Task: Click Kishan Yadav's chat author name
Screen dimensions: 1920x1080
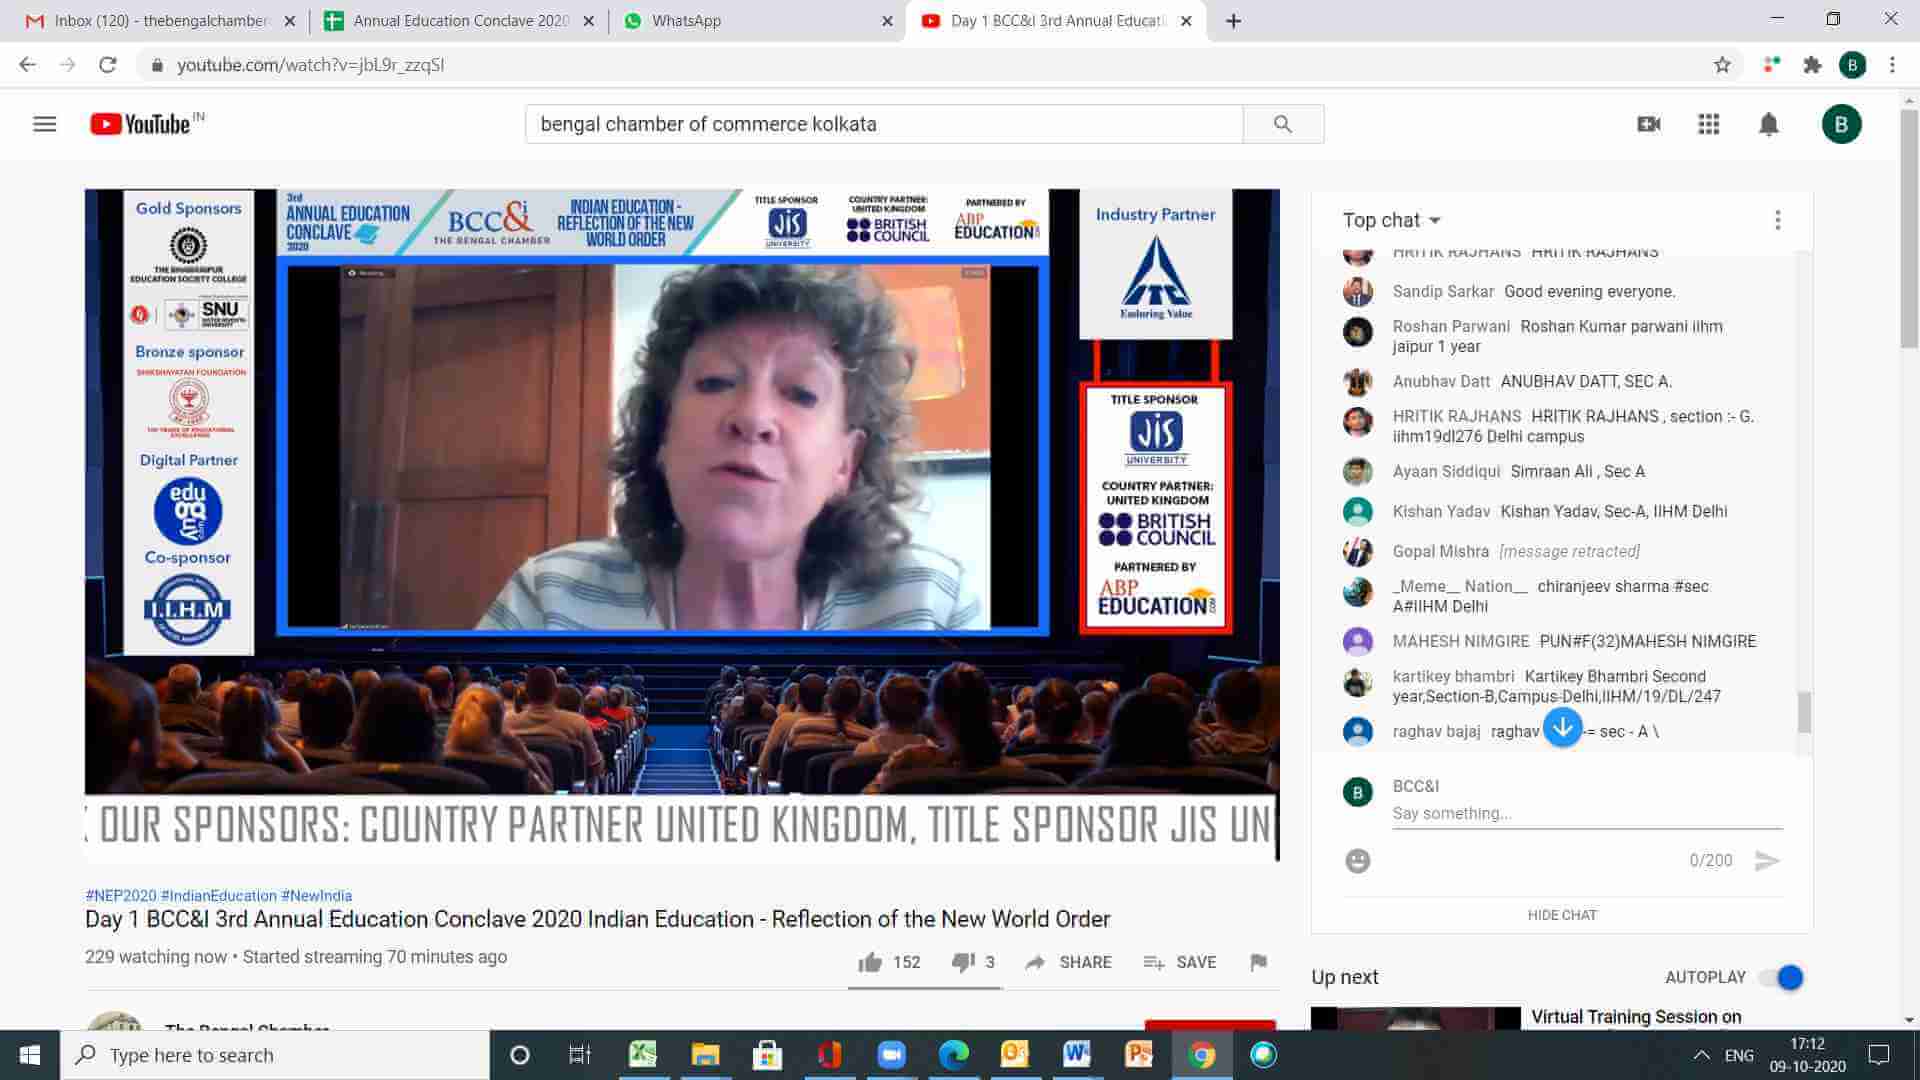Action: (x=1441, y=511)
